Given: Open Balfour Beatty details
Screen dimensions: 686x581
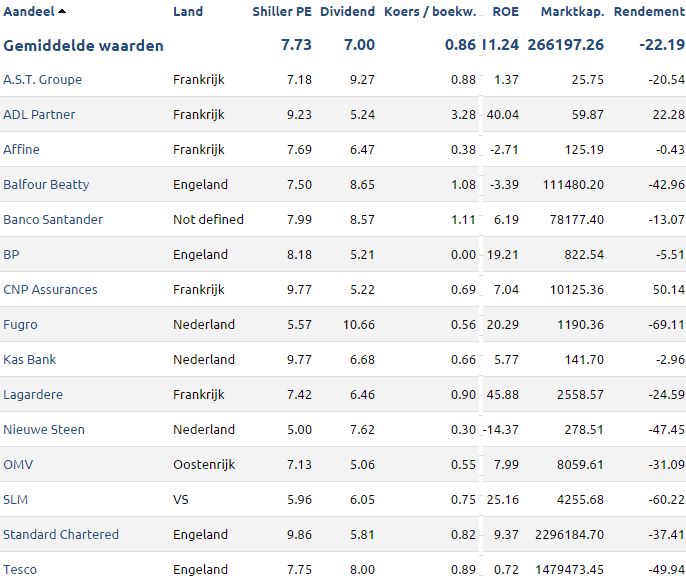Looking at the screenshot, I should click(x=46, y=185).
